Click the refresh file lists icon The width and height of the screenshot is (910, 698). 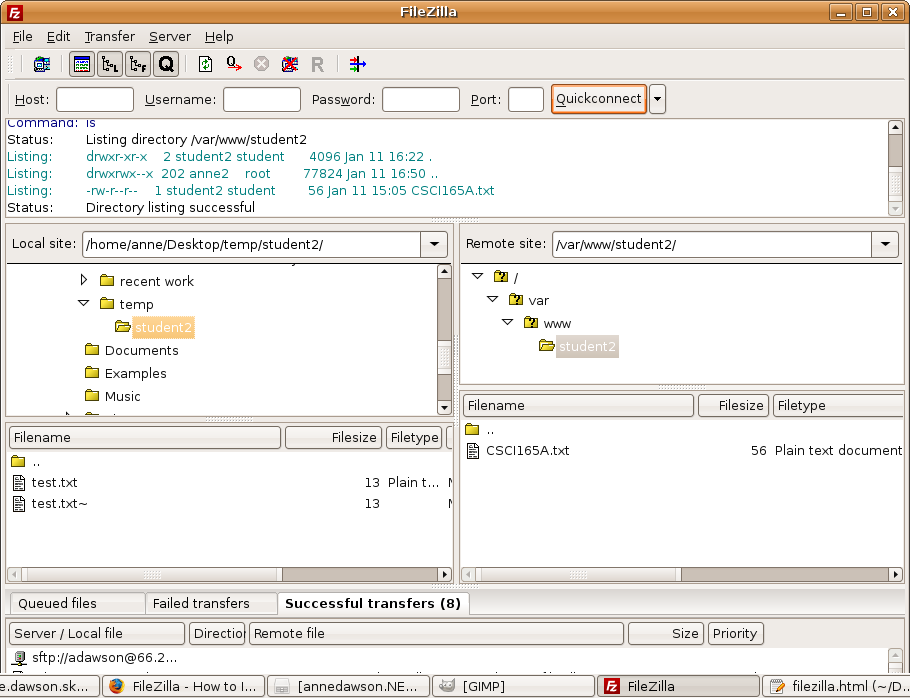(x=205, y=64)
